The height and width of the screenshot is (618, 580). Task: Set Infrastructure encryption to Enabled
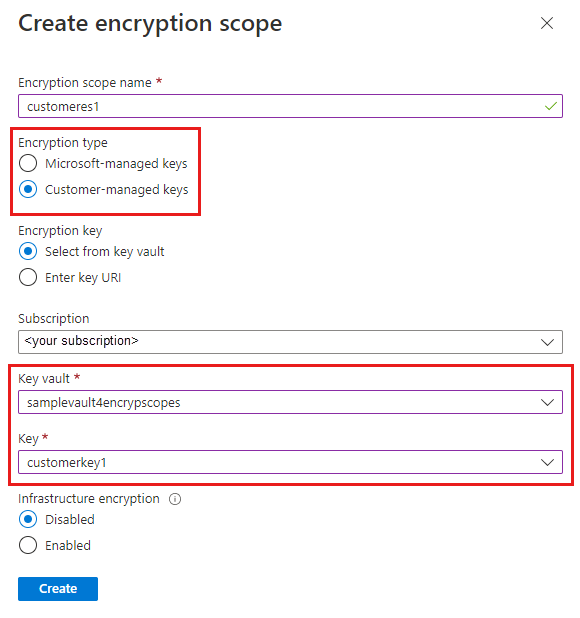[28, 545]
